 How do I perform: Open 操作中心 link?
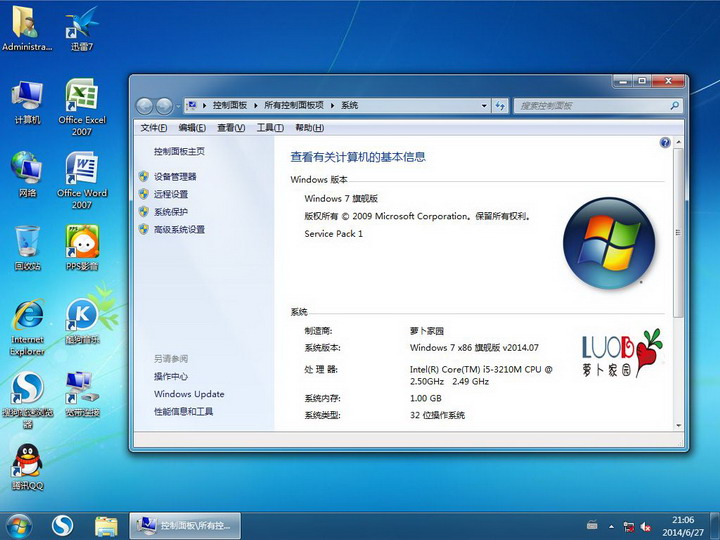click(171, 377)
